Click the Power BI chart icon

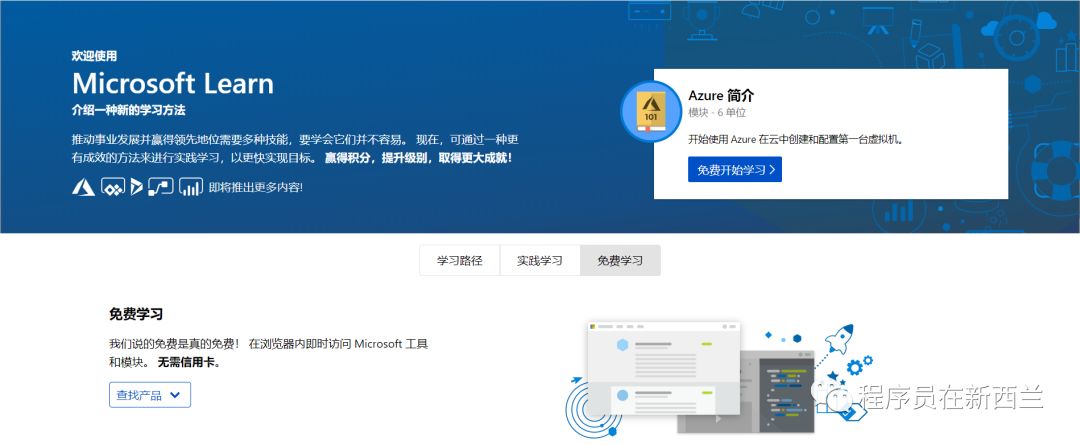point(191,187)
